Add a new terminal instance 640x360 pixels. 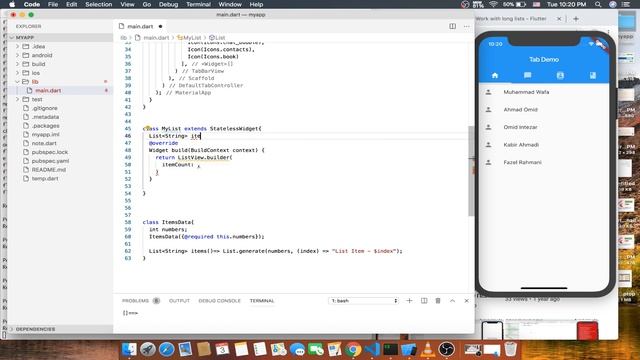click(409, 301)
